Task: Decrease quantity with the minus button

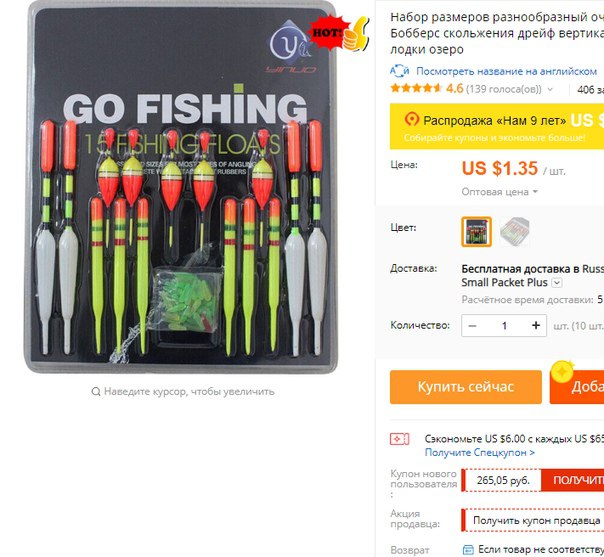Action: coord(472,326)
